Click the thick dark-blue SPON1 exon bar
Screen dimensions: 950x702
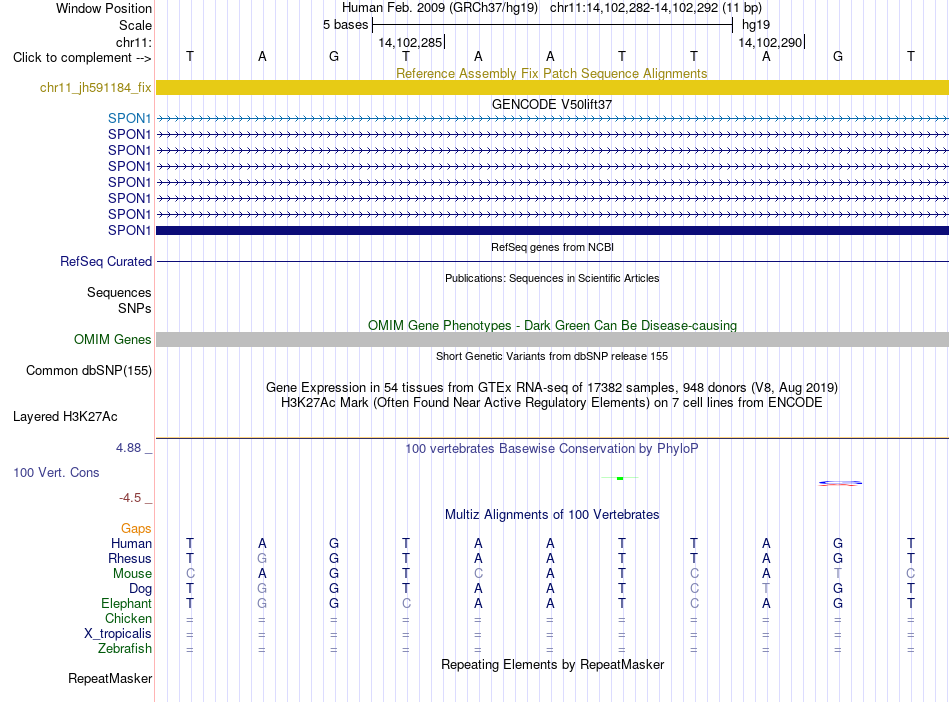pos(552,230)
